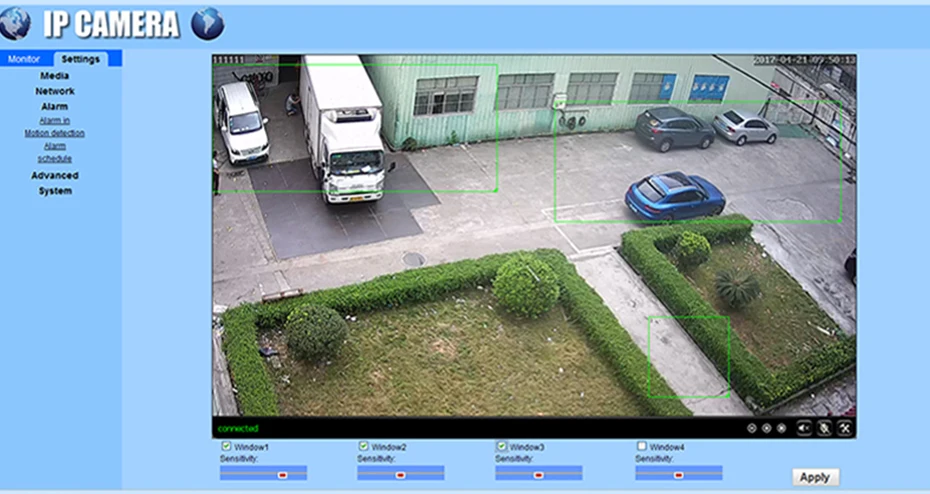
Task: Uncheck the Window1 checkbox
Action: pyautogui.click(x=226, y=446)
